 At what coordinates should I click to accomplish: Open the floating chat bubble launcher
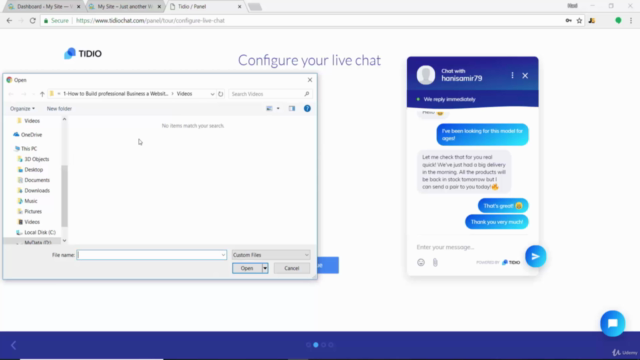pyautogui.click(x=612, y=324)
